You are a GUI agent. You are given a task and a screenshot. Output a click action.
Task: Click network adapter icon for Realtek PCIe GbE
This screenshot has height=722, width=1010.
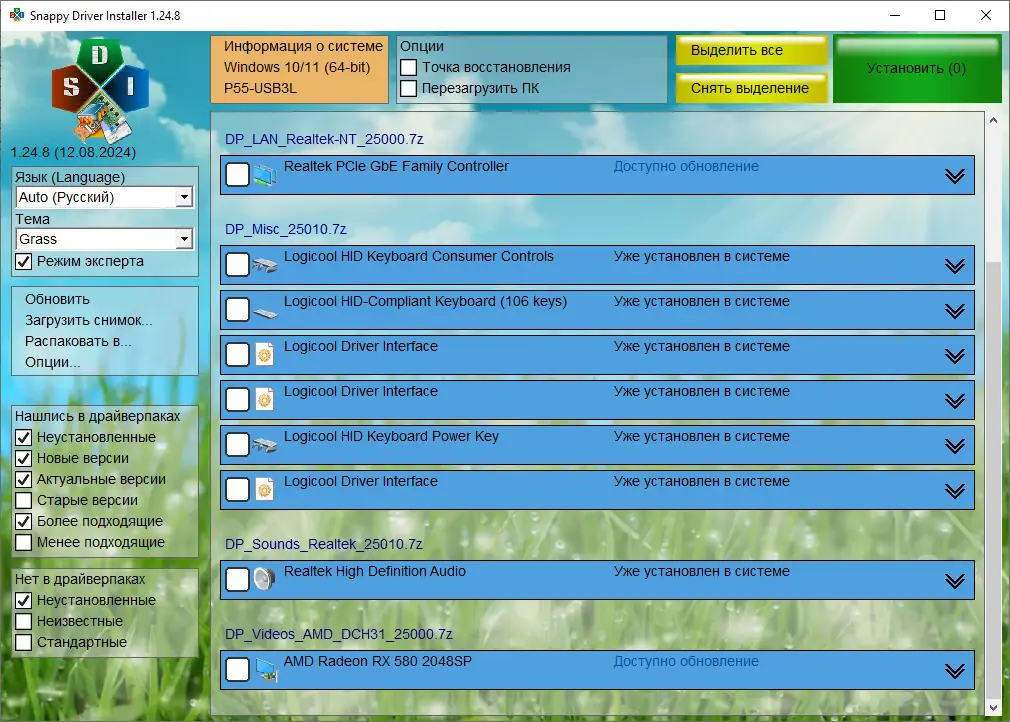(x=264, y=175)
